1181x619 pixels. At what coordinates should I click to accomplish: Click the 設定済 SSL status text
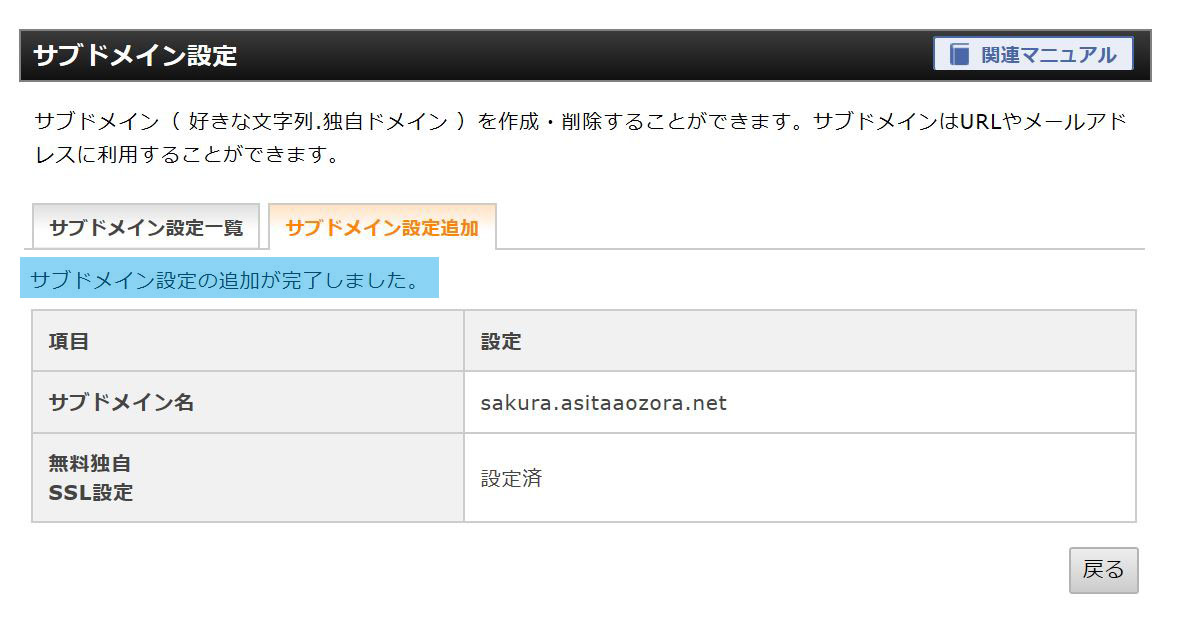(511, 478)
